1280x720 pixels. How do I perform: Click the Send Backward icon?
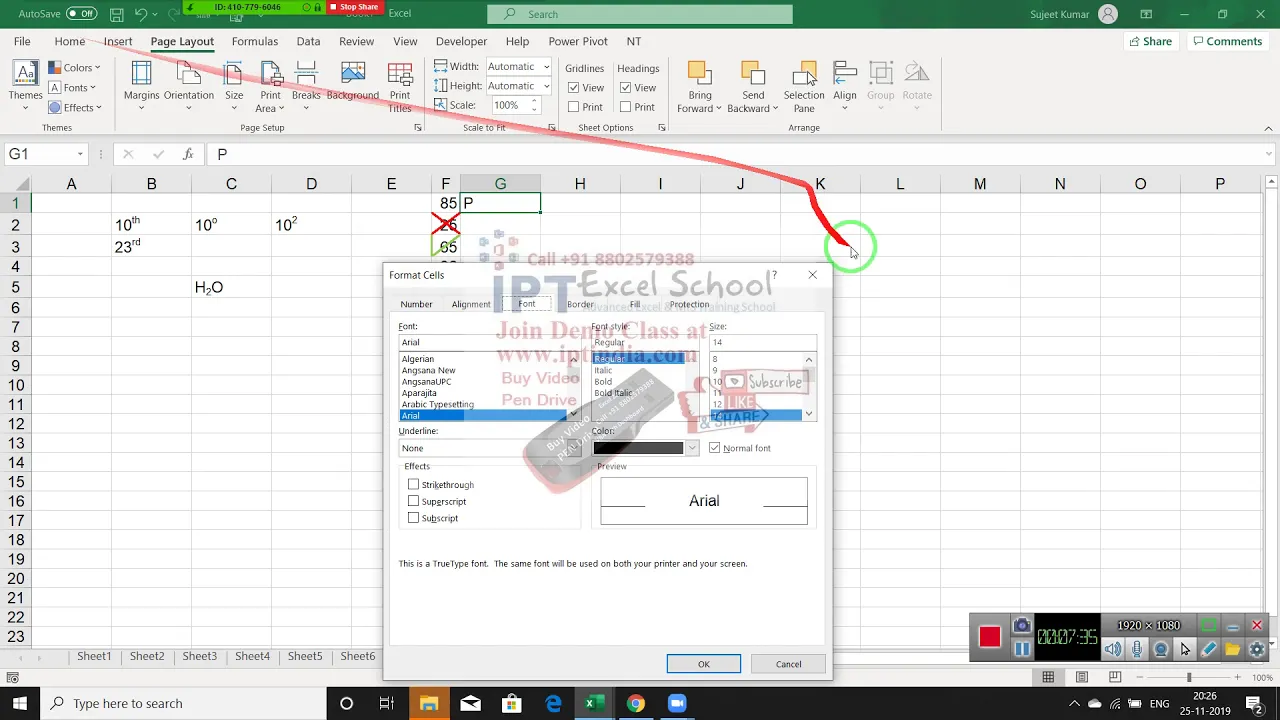tap(752, 74)
